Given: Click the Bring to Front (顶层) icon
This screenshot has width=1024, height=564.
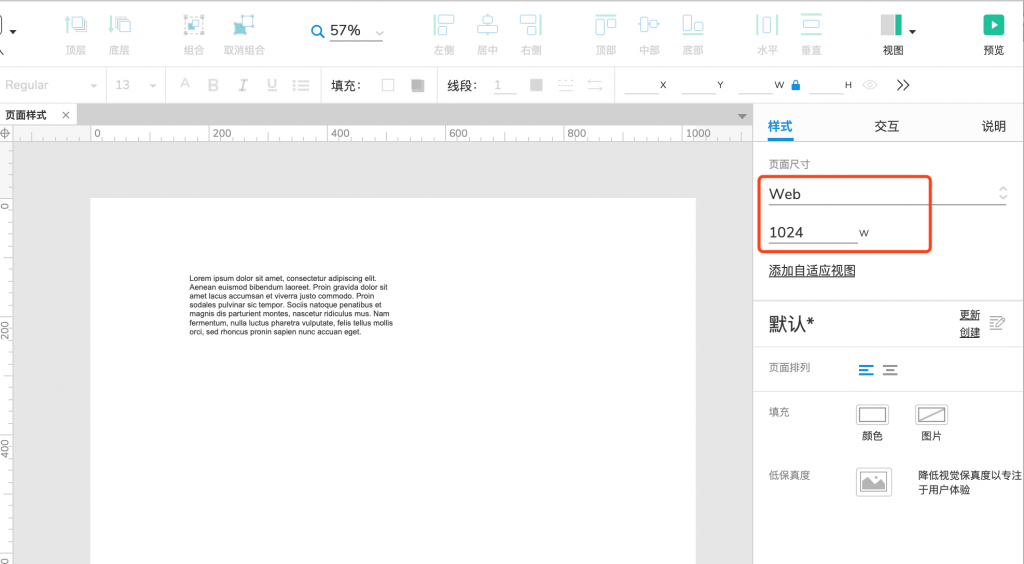Looking at the screenshot, I should coord(75,26).
